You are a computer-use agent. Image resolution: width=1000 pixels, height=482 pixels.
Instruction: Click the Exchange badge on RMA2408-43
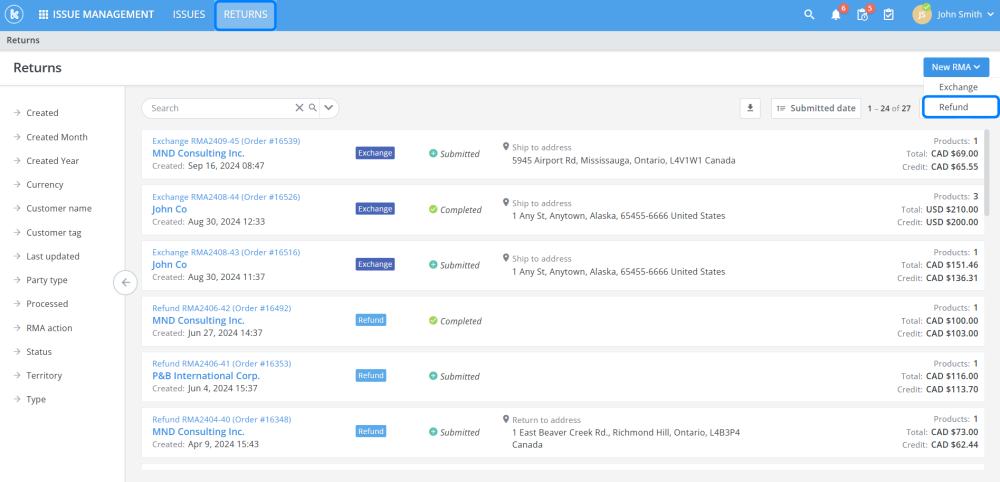pos(375,264)
